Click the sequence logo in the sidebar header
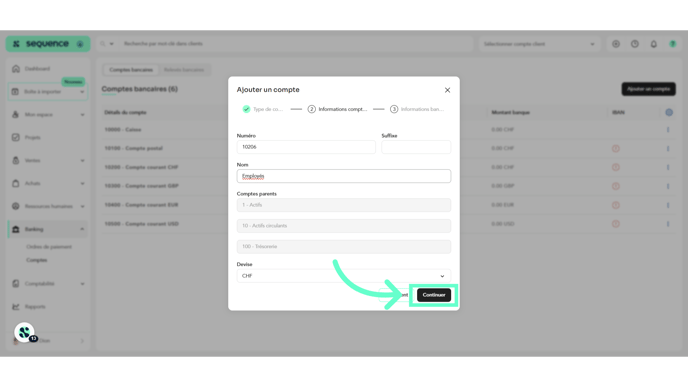Image resolution: width=688 pixels, height=387 pixels. (42, 44)
